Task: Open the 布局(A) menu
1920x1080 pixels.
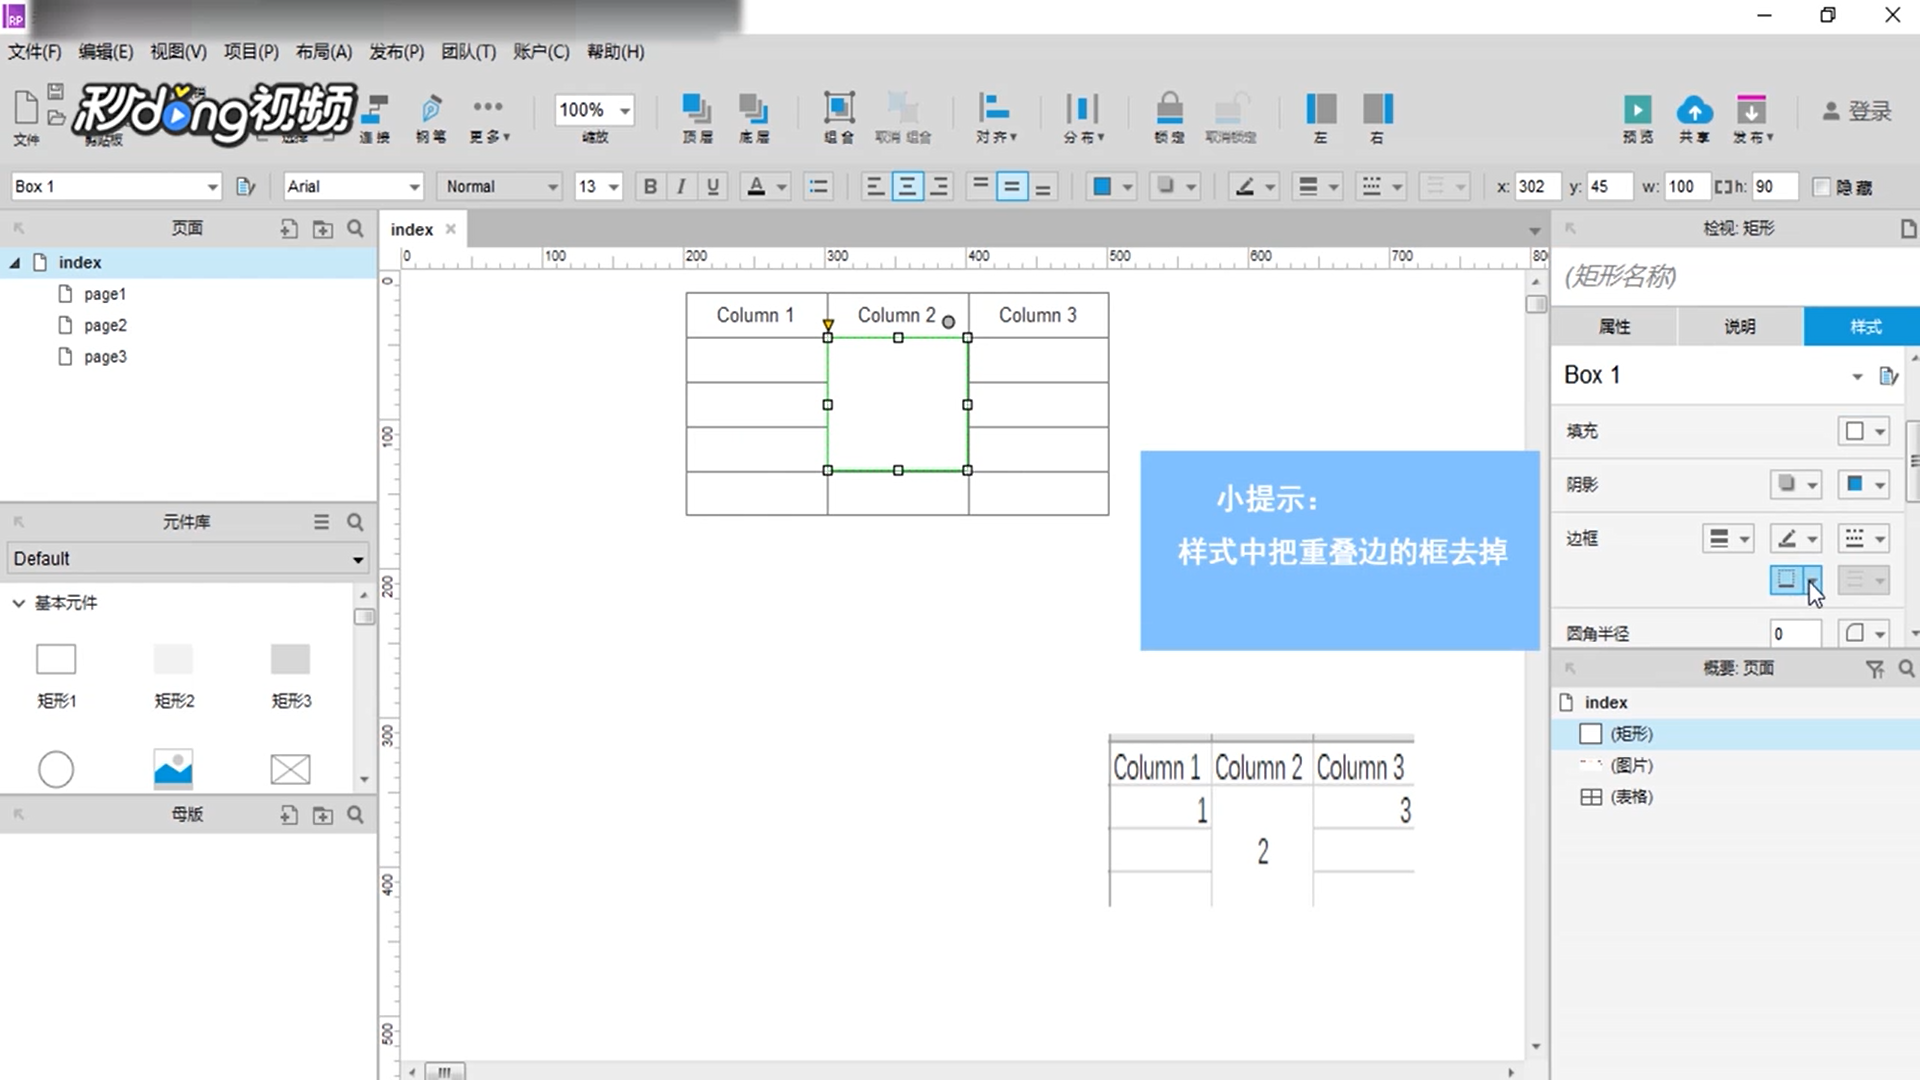Action: pyautogui.click(x=324, y=52)
